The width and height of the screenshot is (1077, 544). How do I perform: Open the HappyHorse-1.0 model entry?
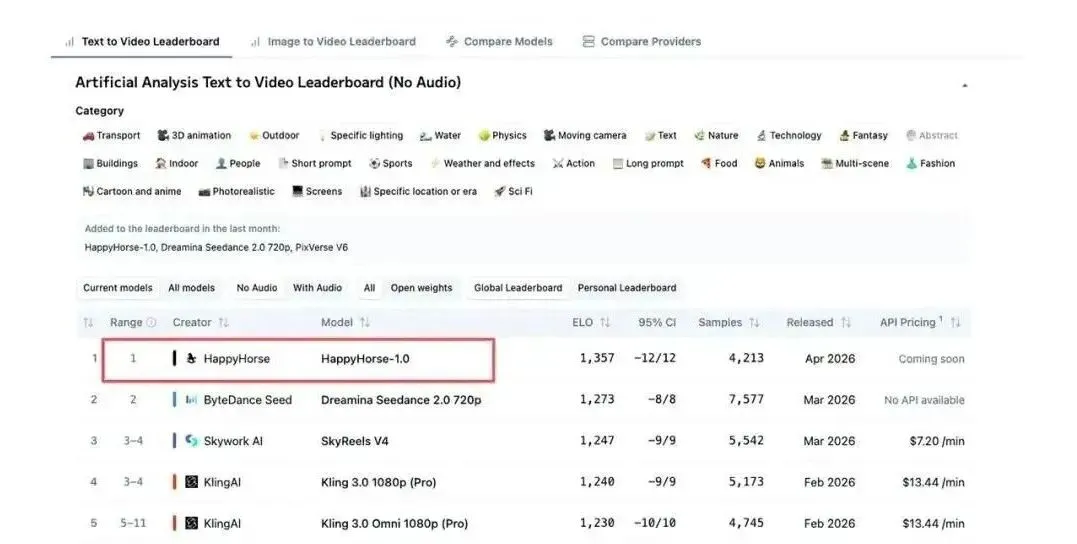365,359
